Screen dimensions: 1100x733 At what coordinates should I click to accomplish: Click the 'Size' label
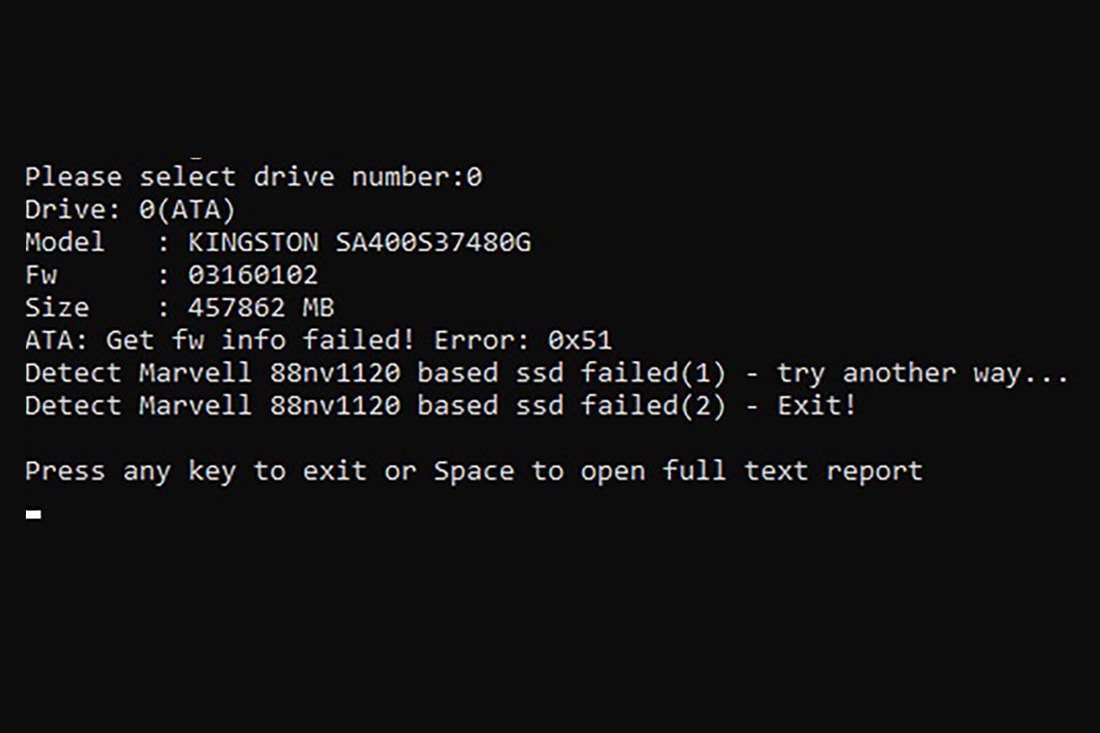coord(56,307)
